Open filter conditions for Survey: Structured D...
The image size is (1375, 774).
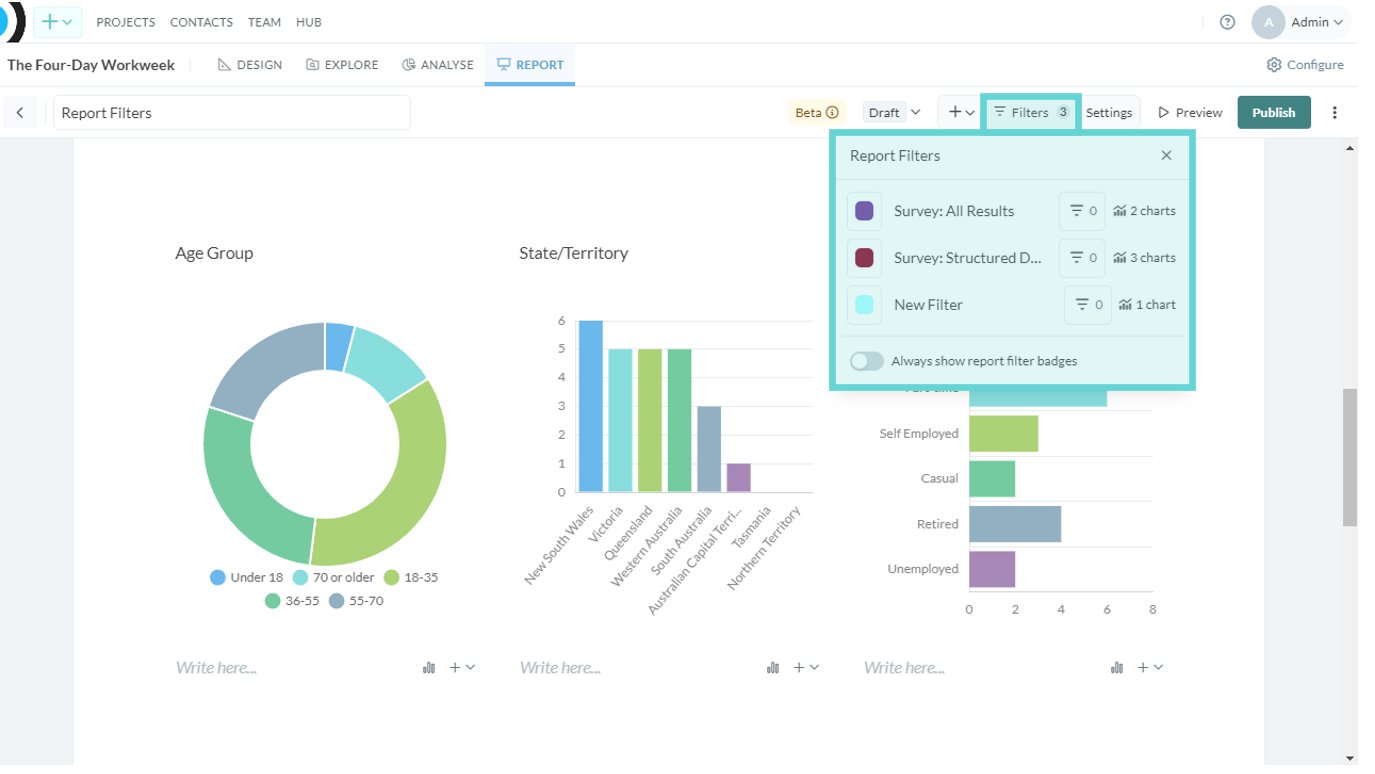click(x=1082, y=258)
